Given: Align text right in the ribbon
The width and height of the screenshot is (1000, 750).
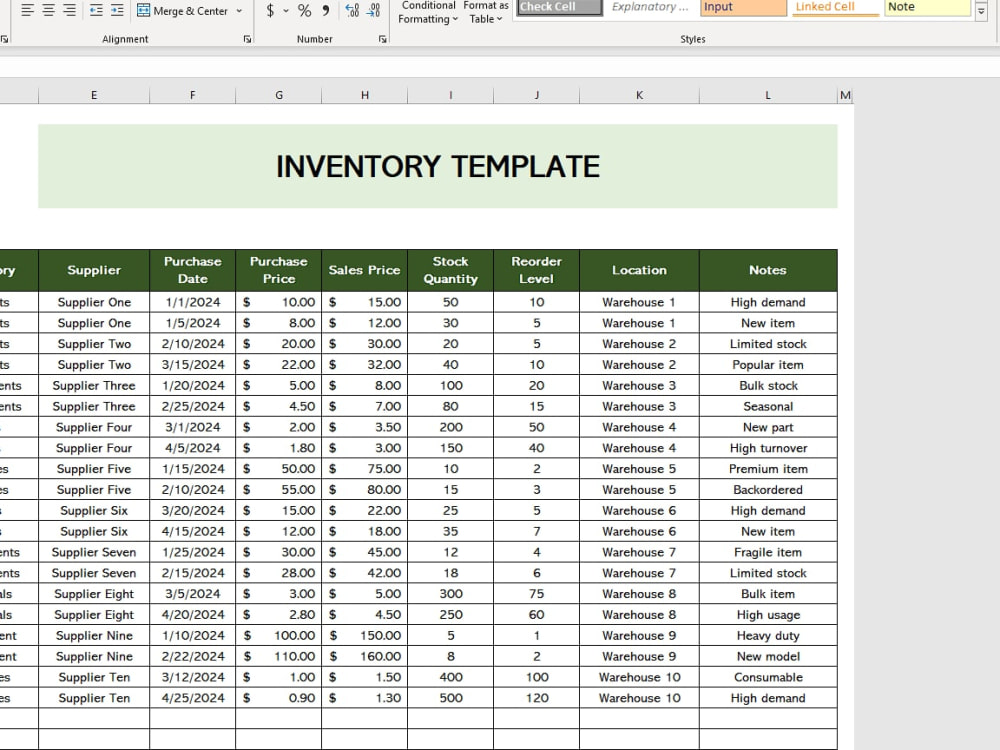Looking at the screenshot, I should coord(70,10).
